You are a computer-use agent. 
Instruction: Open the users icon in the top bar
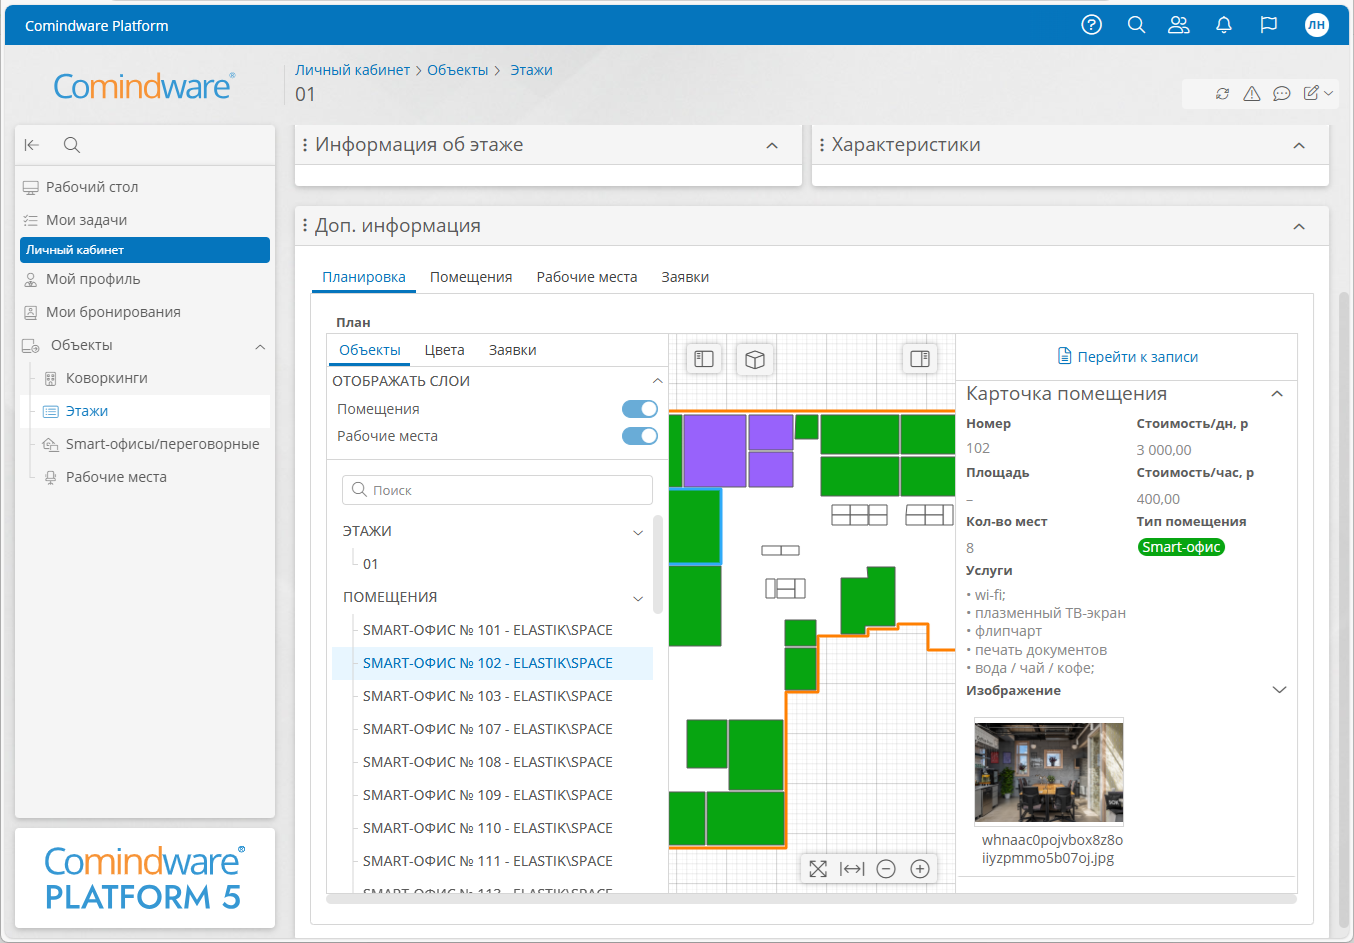pyautogui.click(x=1179, y=25)
